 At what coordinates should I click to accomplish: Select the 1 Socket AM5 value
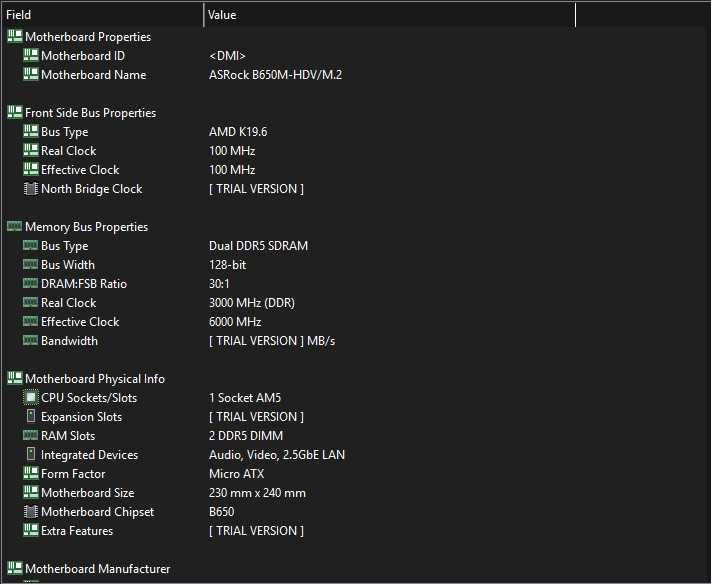click(x=245, y=398)
